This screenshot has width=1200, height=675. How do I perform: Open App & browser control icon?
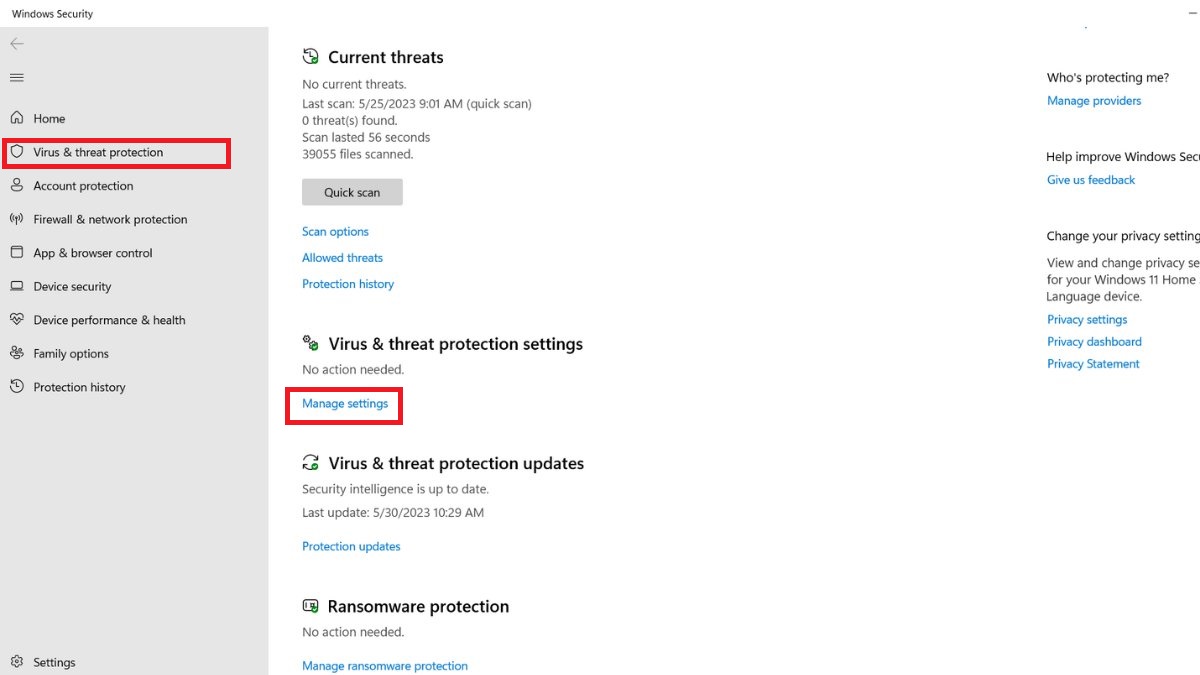[x=16, y=252]
